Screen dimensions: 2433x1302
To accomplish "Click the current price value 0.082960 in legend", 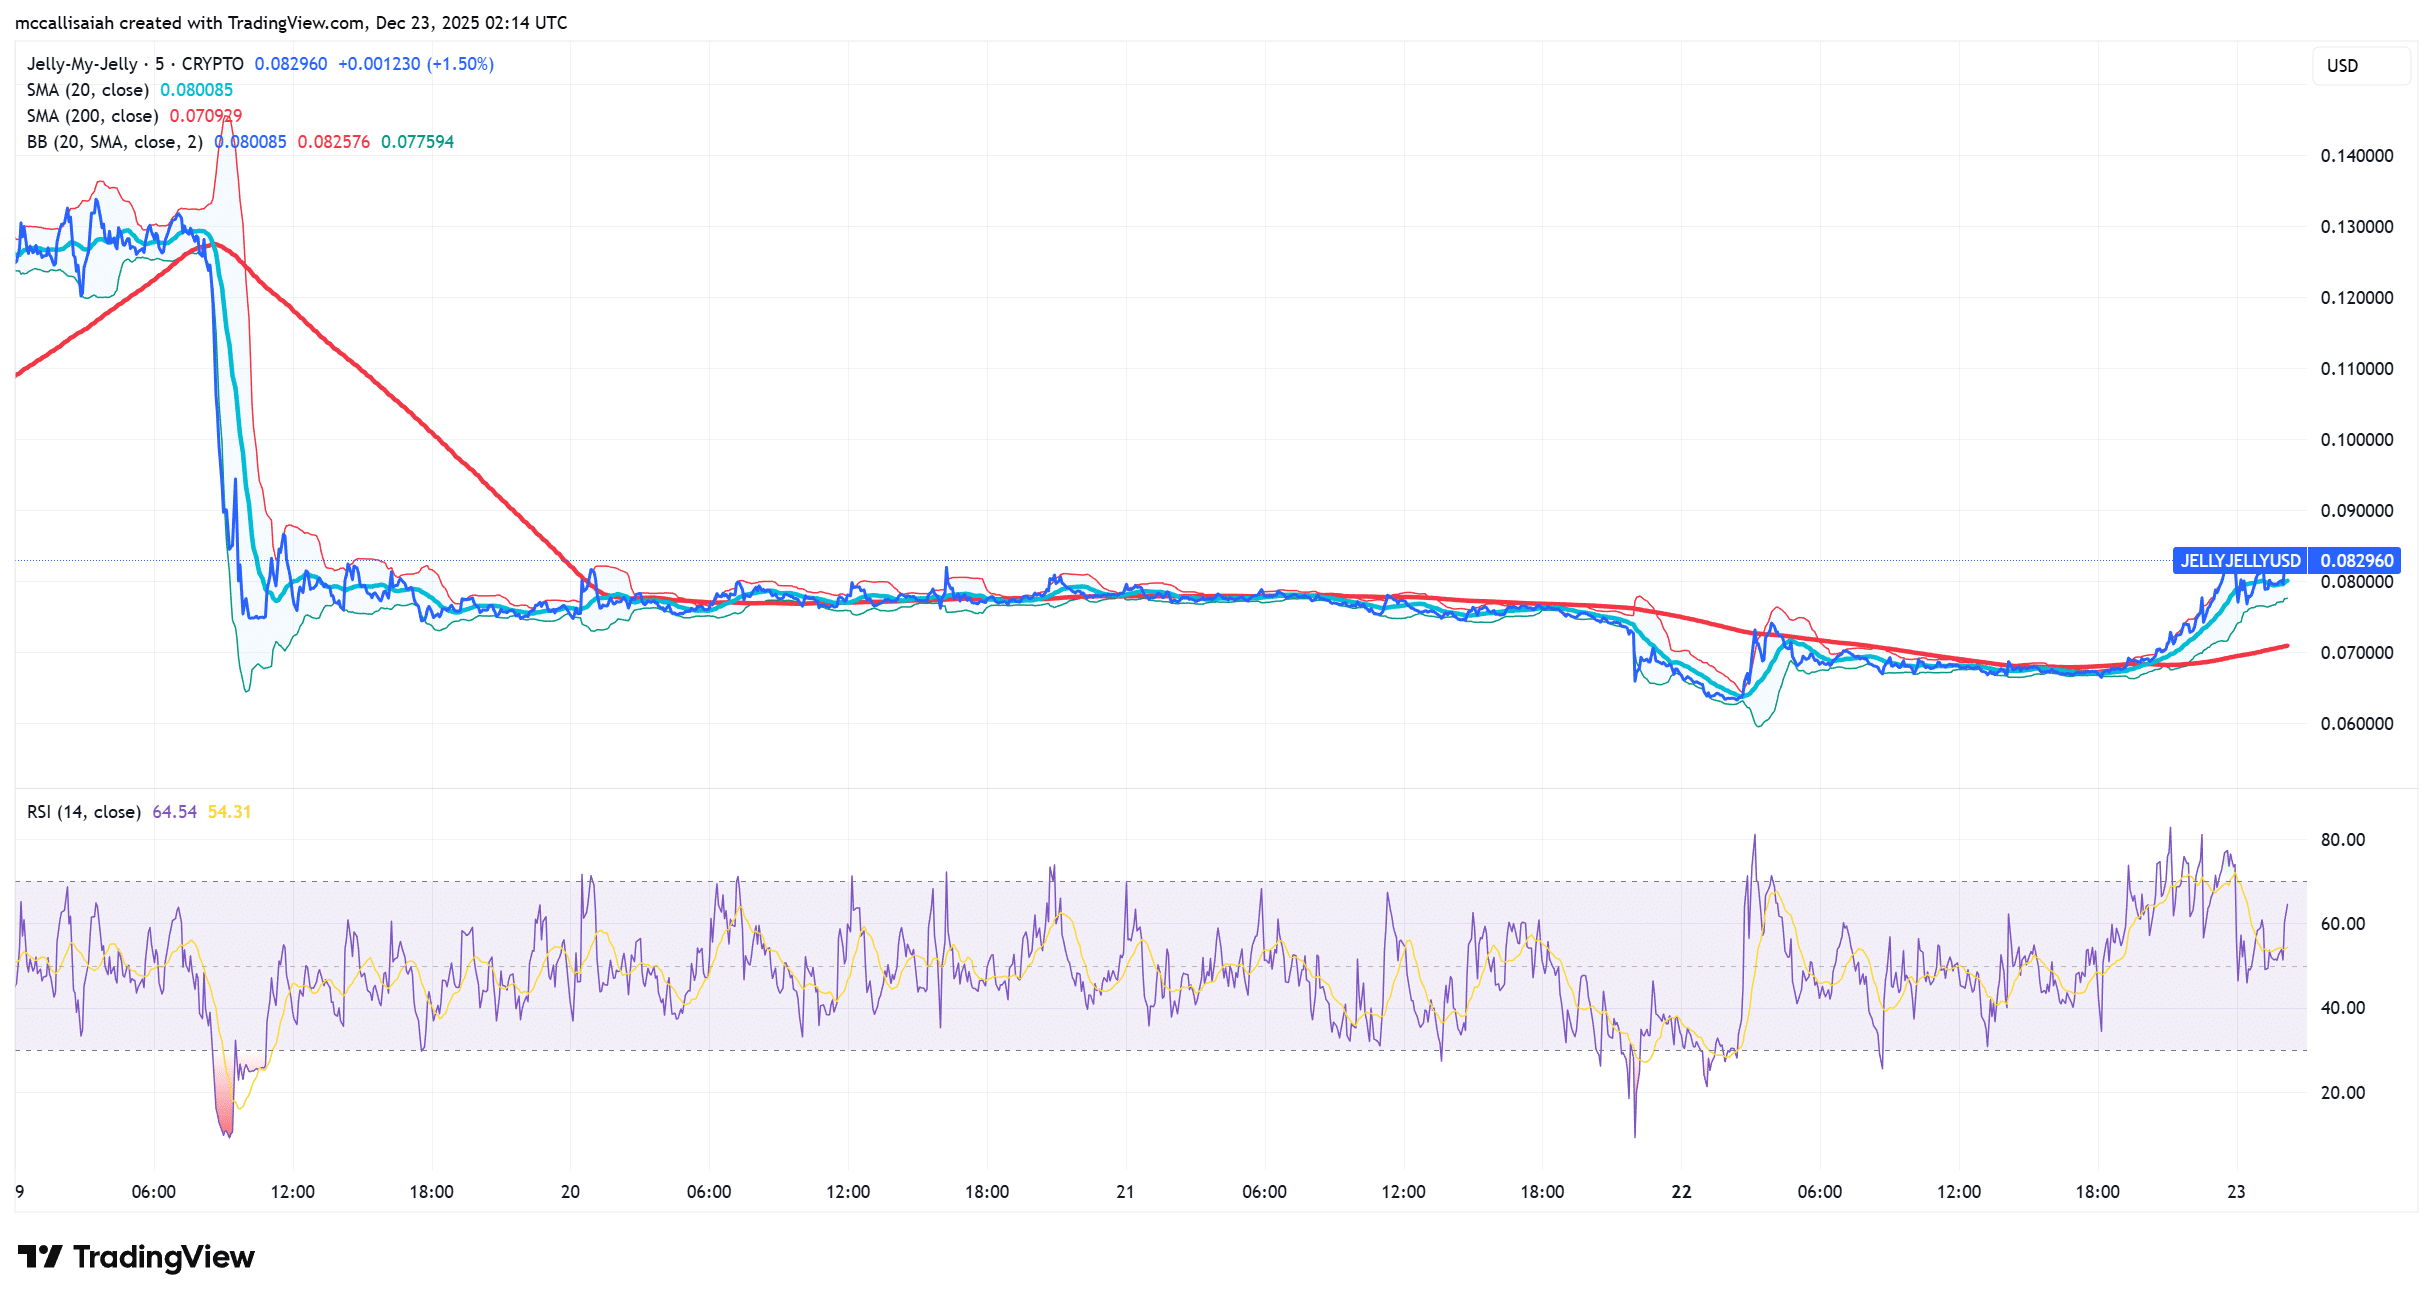I will pyautogui.click(x=289, y=63).
